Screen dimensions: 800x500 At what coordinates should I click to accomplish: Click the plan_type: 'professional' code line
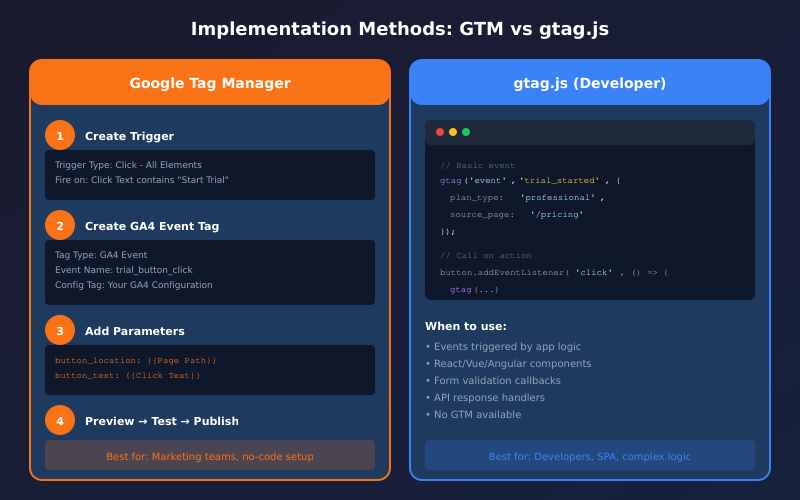click(x=527, y=197)
